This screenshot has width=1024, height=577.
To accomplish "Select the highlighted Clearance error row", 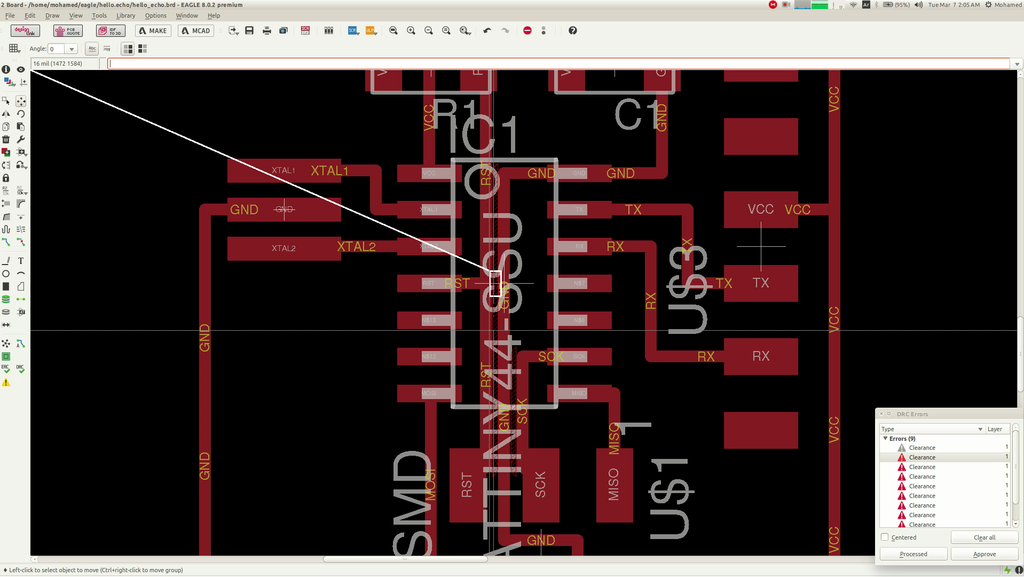I will (x=944, y=458).
